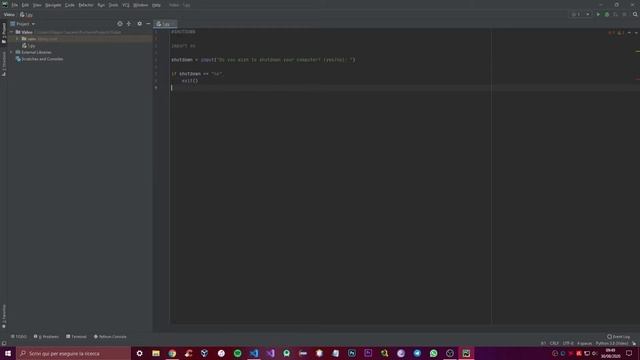This screenshot has width=640, height=360.
Task: Click the PyCharm taskbar icon
Action: click(466, 353)
